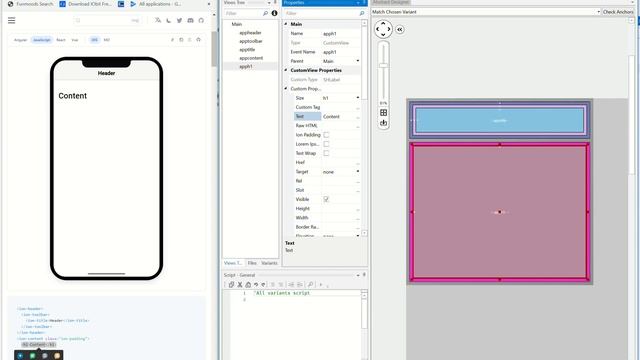The image size is (640, 360).
Task: Open the Size dropdown showing h1
Action: tap(358, 98)
